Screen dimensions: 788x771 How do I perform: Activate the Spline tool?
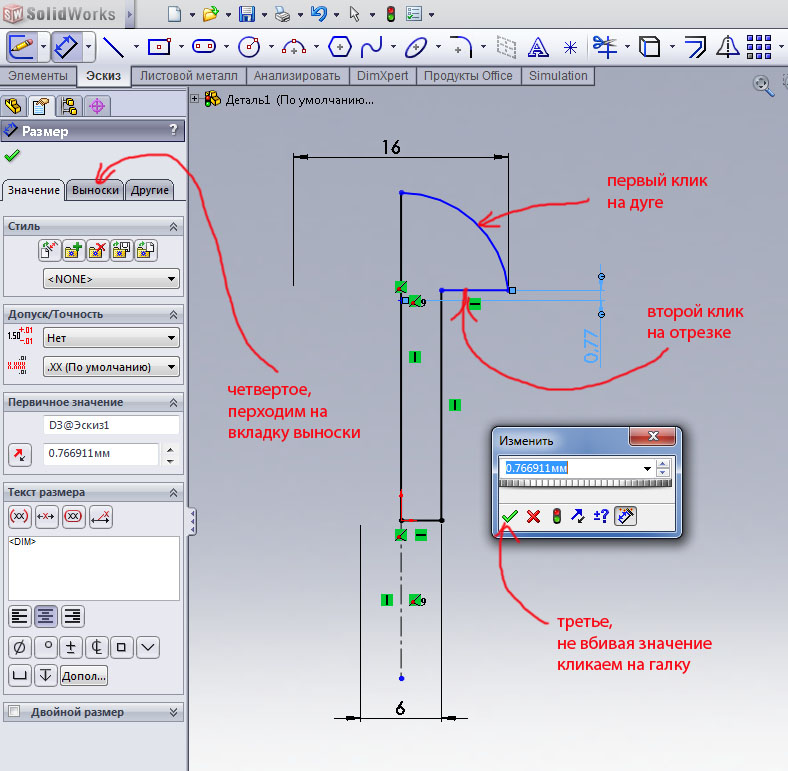pos(372,46)
